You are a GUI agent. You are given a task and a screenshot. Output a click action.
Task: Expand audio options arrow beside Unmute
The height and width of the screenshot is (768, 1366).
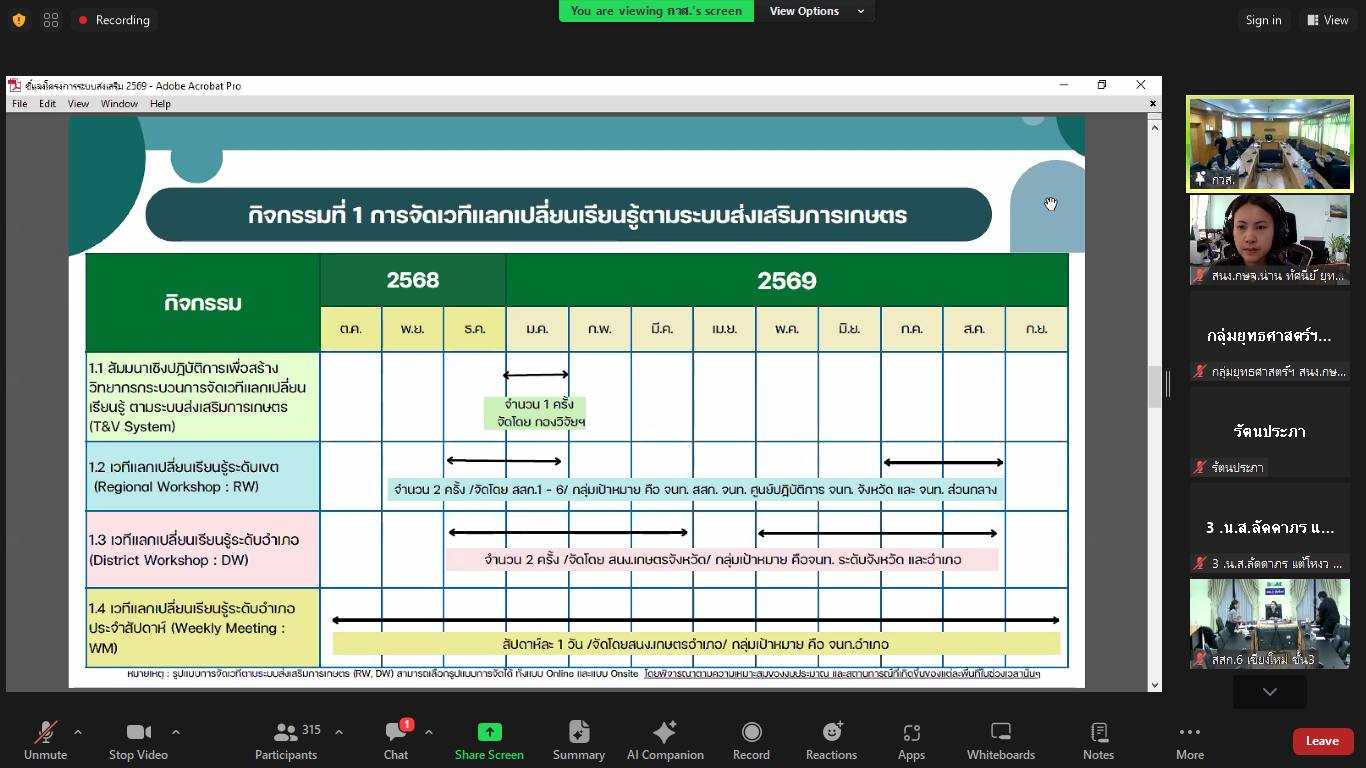click(78, 732)
